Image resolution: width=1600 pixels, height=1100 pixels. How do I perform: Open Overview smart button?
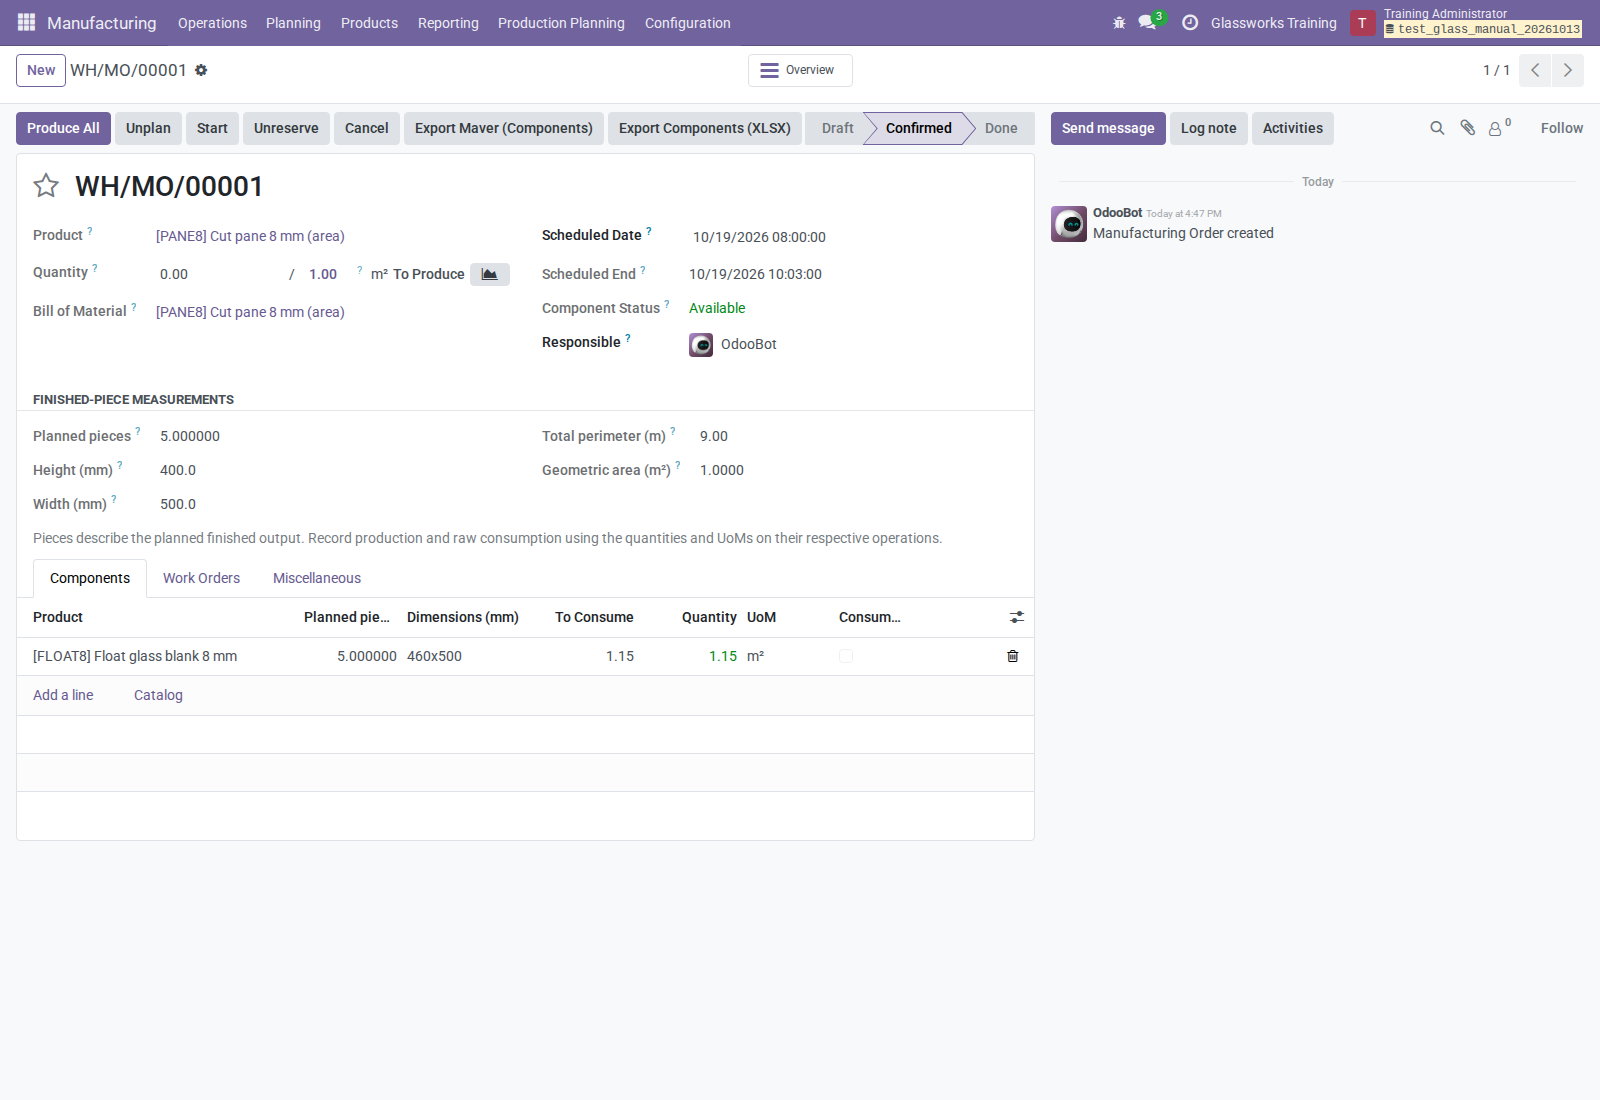pyautogui.click(x=800, y=70)
